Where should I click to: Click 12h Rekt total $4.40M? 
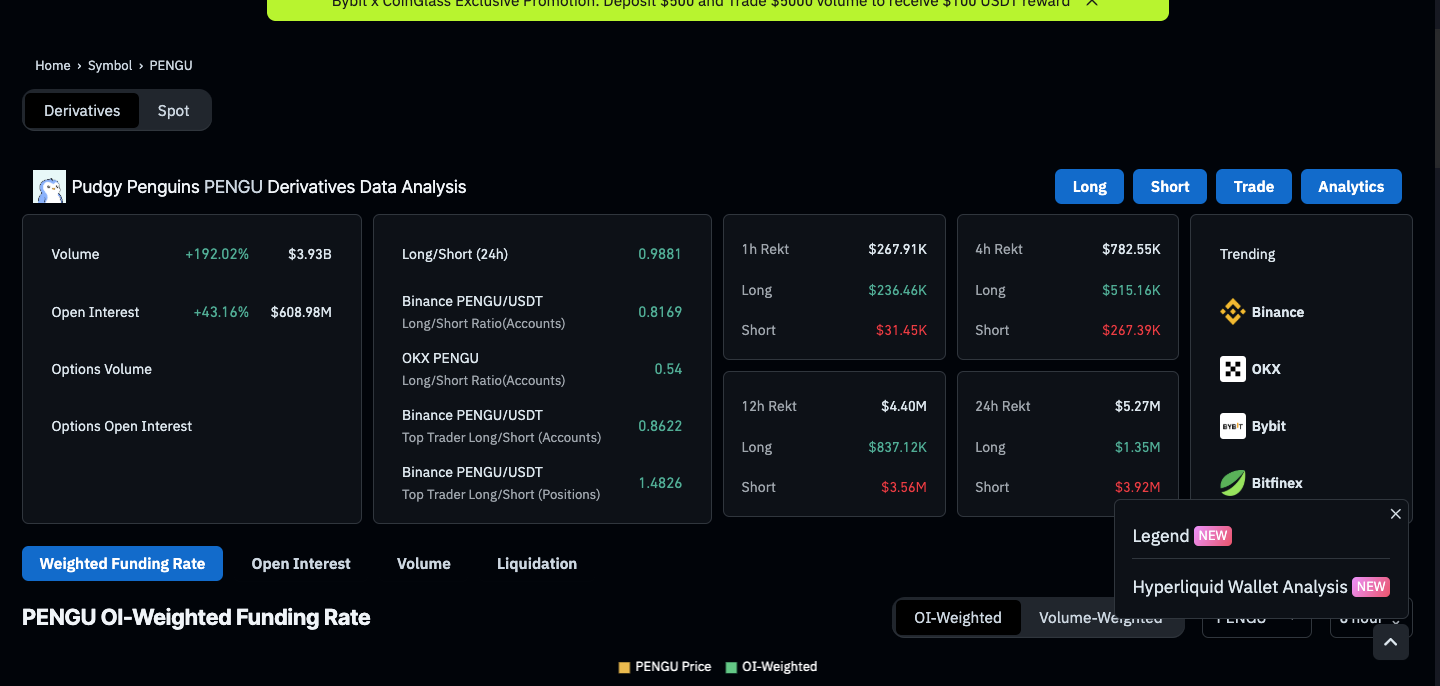[x=904, y=406]
